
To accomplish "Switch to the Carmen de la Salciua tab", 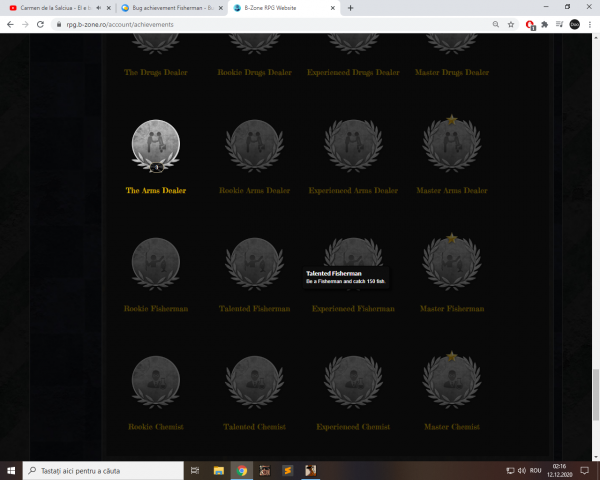I will tap(60, 8).
